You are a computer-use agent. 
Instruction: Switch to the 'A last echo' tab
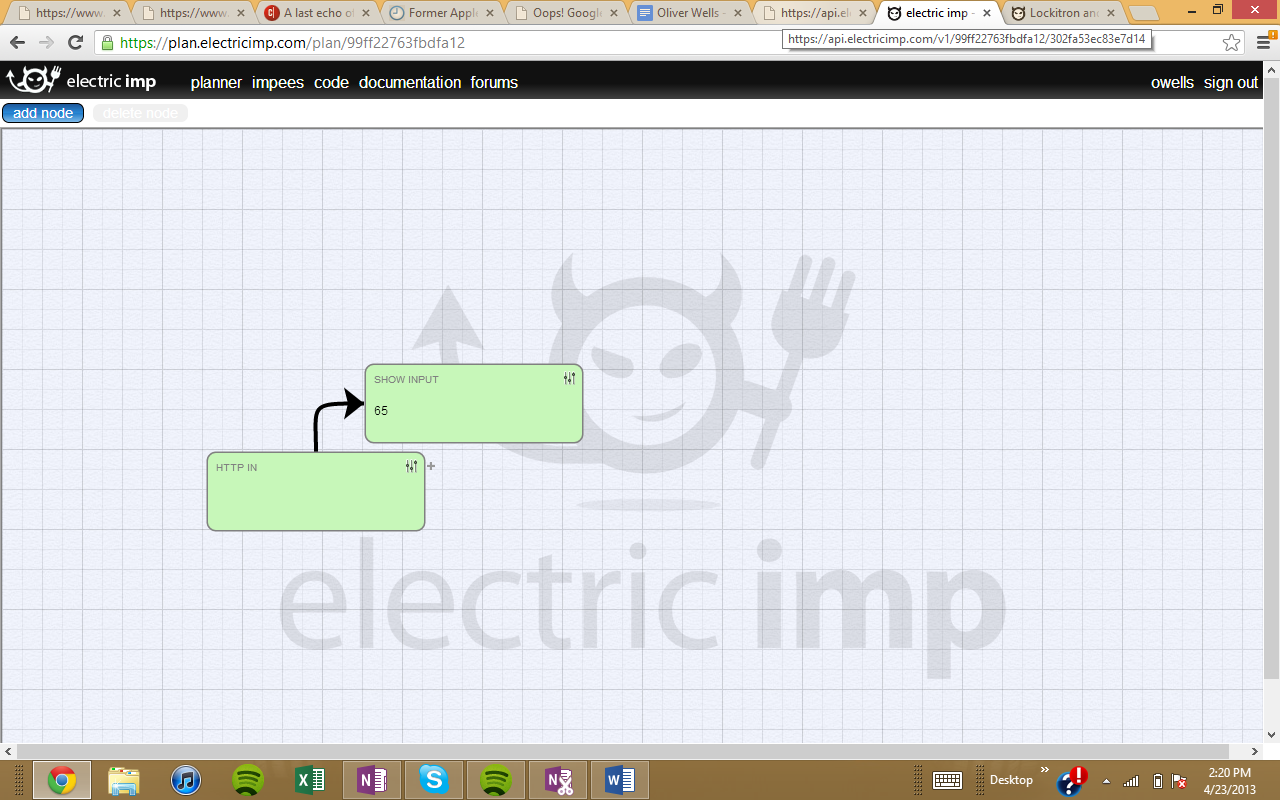pyautogui.click(x=318, y=13)
